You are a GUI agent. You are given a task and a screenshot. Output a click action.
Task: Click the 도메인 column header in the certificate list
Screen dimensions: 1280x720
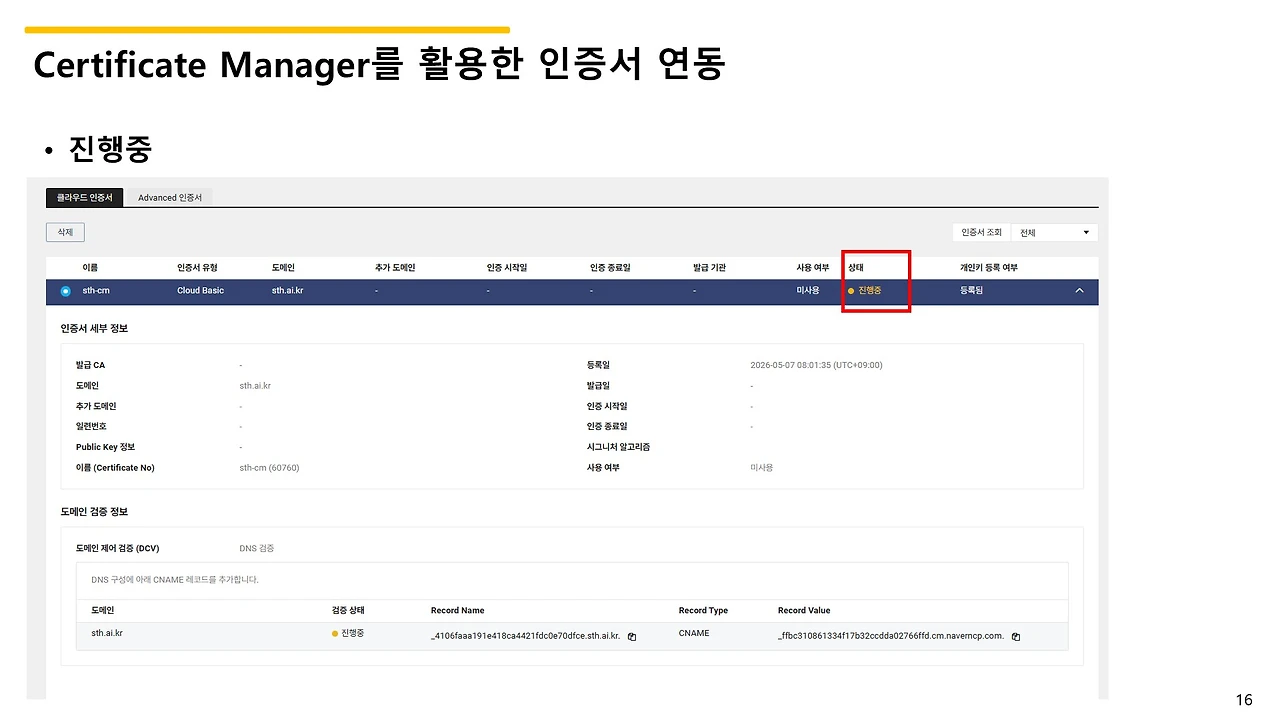coord(283,268)
